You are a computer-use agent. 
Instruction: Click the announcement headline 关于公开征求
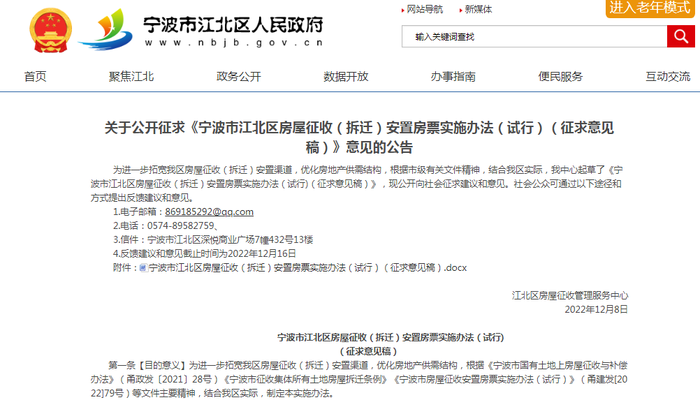coord(359,137)
